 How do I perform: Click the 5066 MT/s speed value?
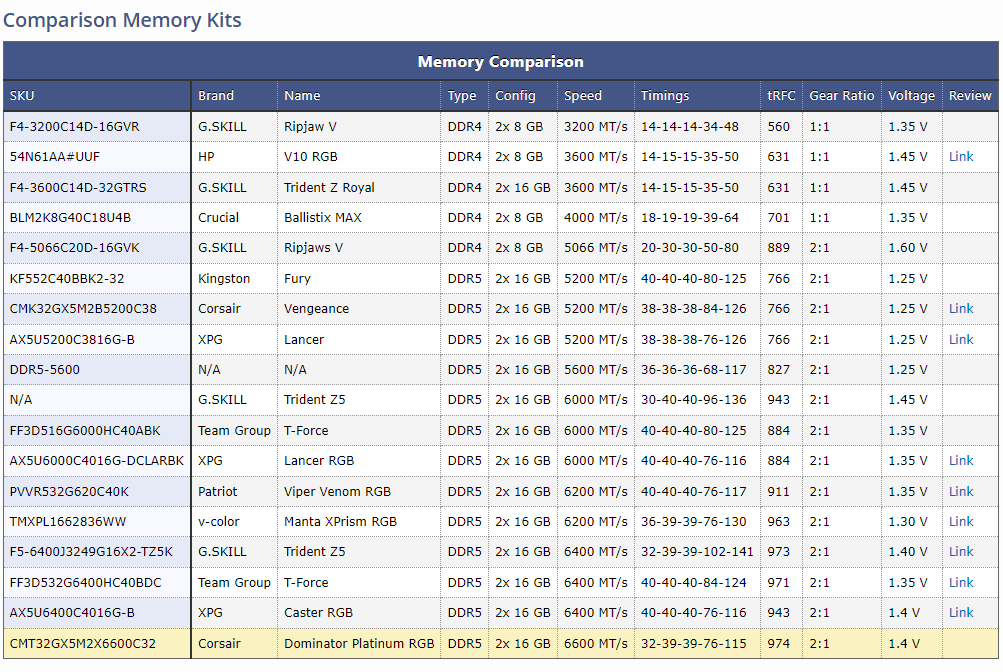tap(596, 248)
